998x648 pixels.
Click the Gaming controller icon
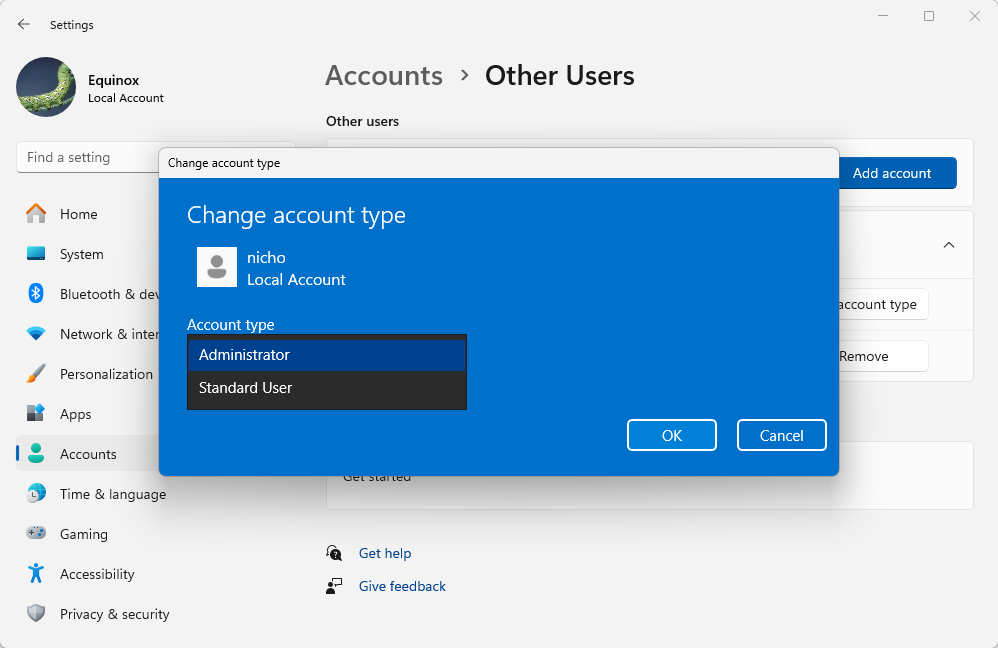tap(36, 533)
